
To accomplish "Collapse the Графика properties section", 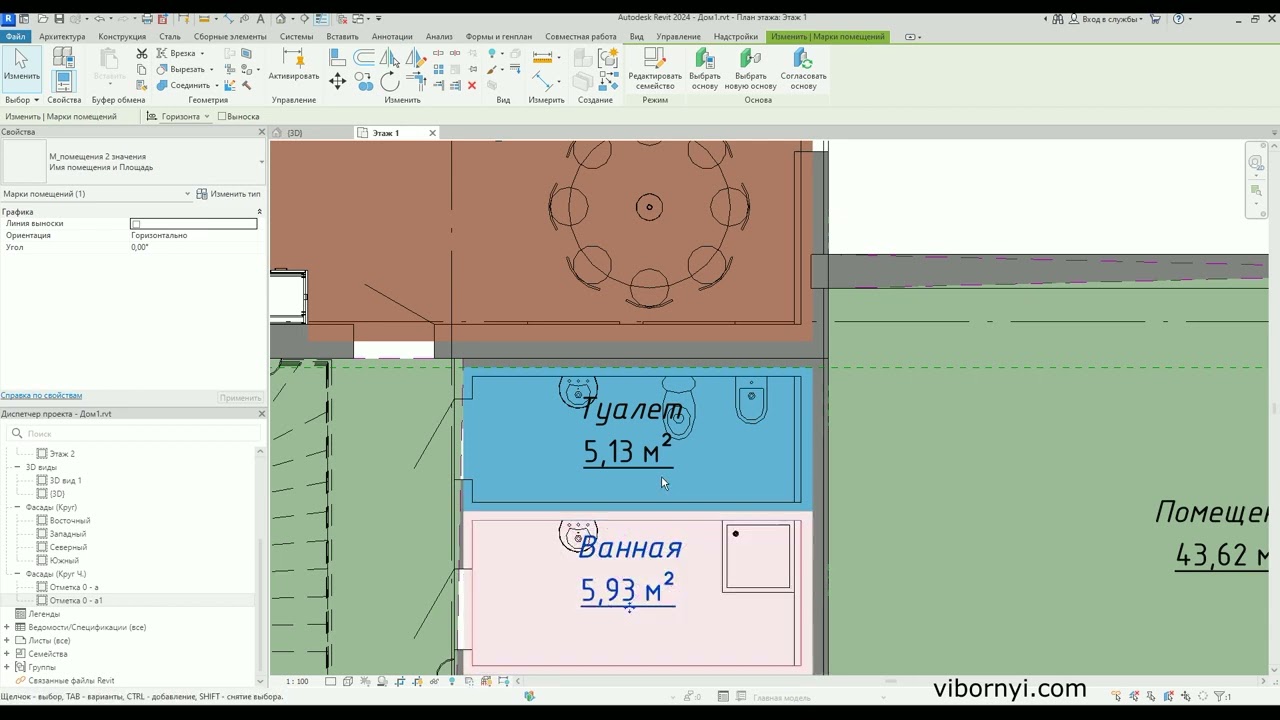I will click(259, 212).
